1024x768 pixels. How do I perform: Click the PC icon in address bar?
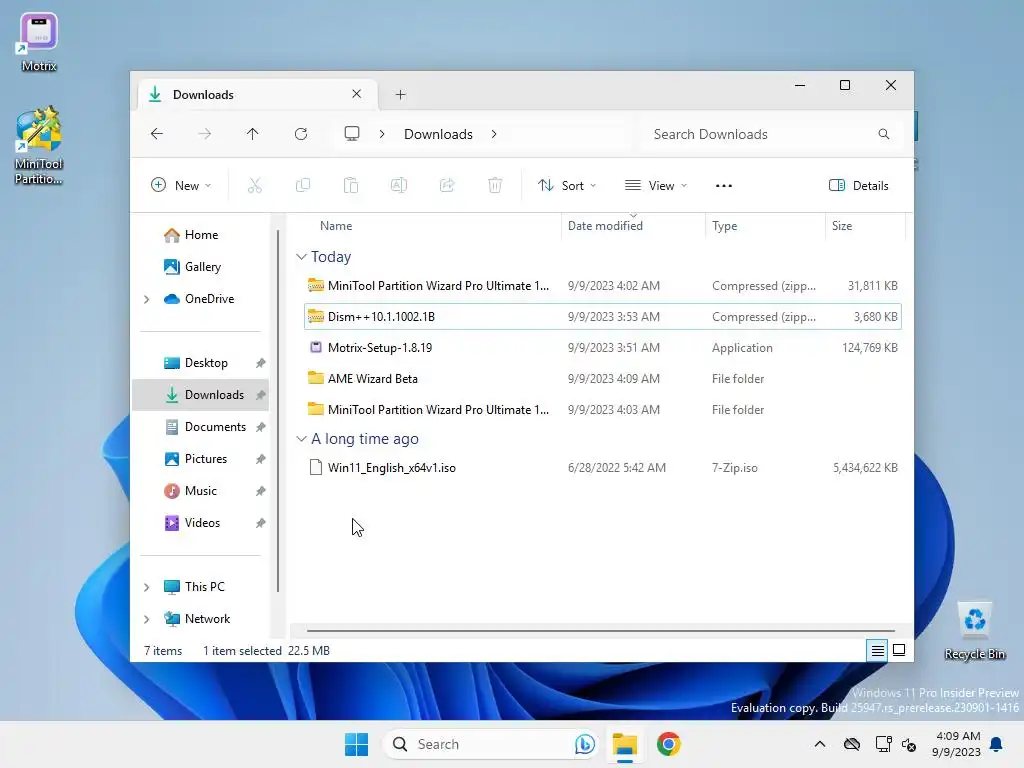point(352,134)
